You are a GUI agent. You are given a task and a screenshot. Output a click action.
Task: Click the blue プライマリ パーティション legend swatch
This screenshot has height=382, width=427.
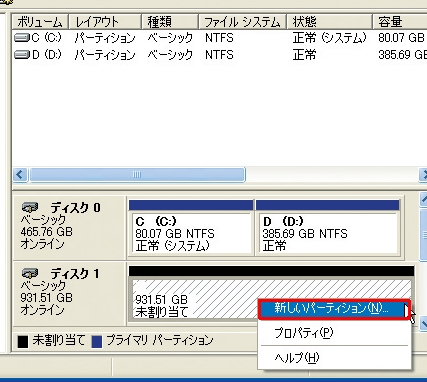[x=97, y=342]
